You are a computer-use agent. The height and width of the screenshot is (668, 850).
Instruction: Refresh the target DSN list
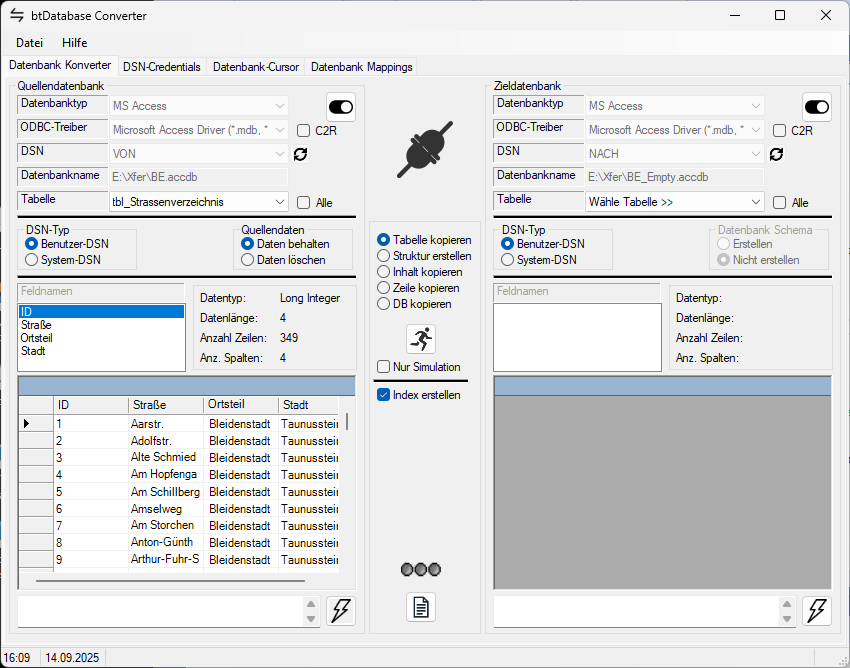click(776, 154)
